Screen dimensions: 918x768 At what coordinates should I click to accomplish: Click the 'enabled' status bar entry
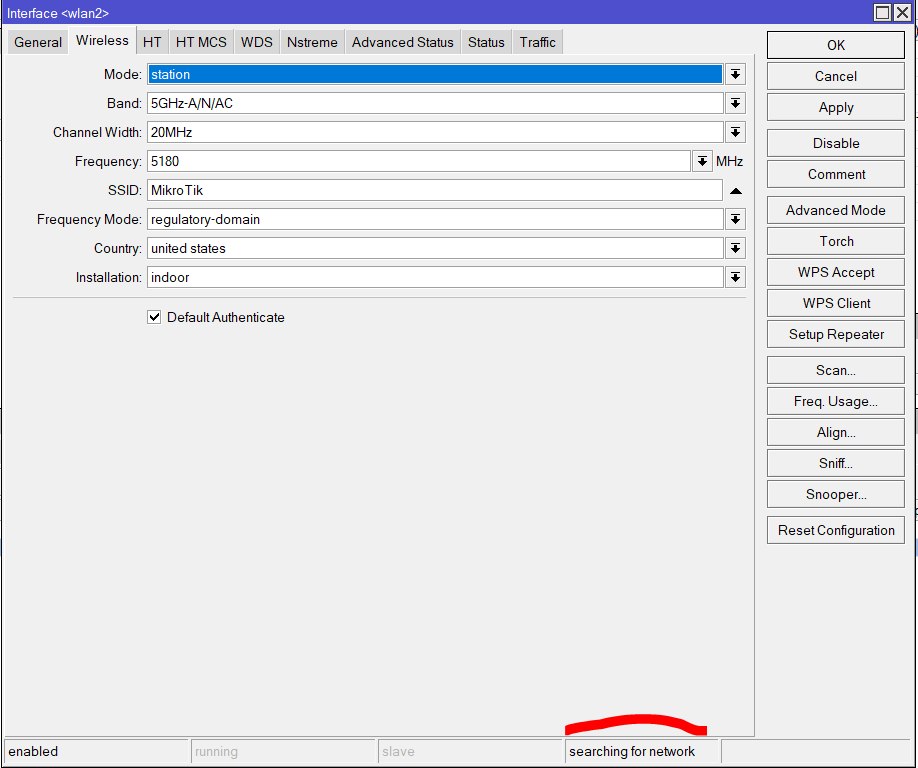[97, 751]
